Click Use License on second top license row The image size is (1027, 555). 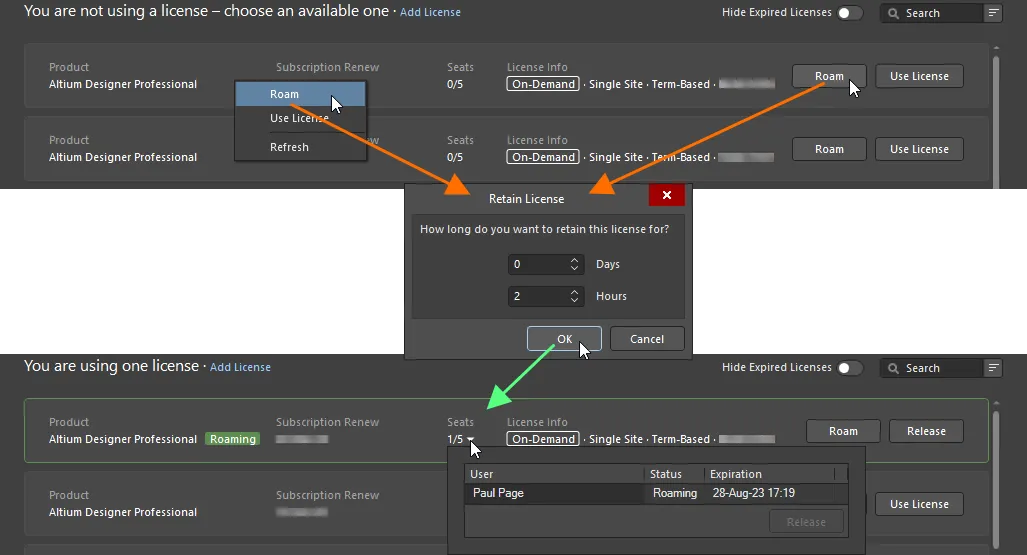tap(919, 149)
